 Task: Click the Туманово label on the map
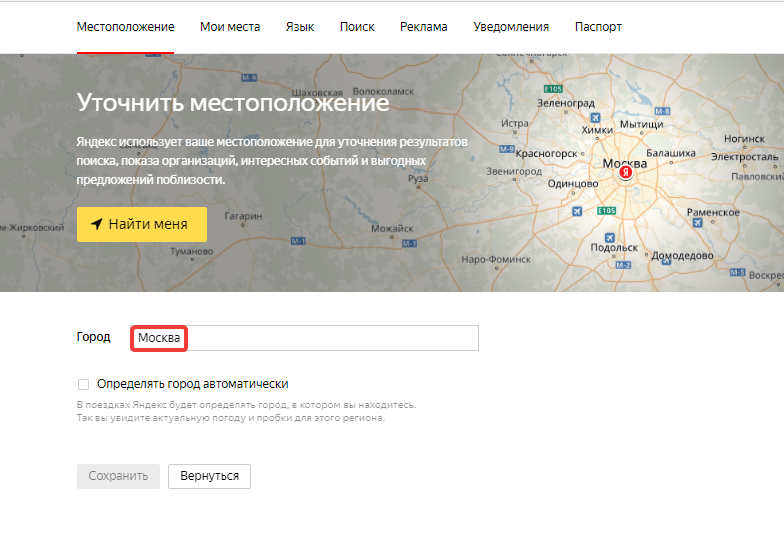coord(192,251)
